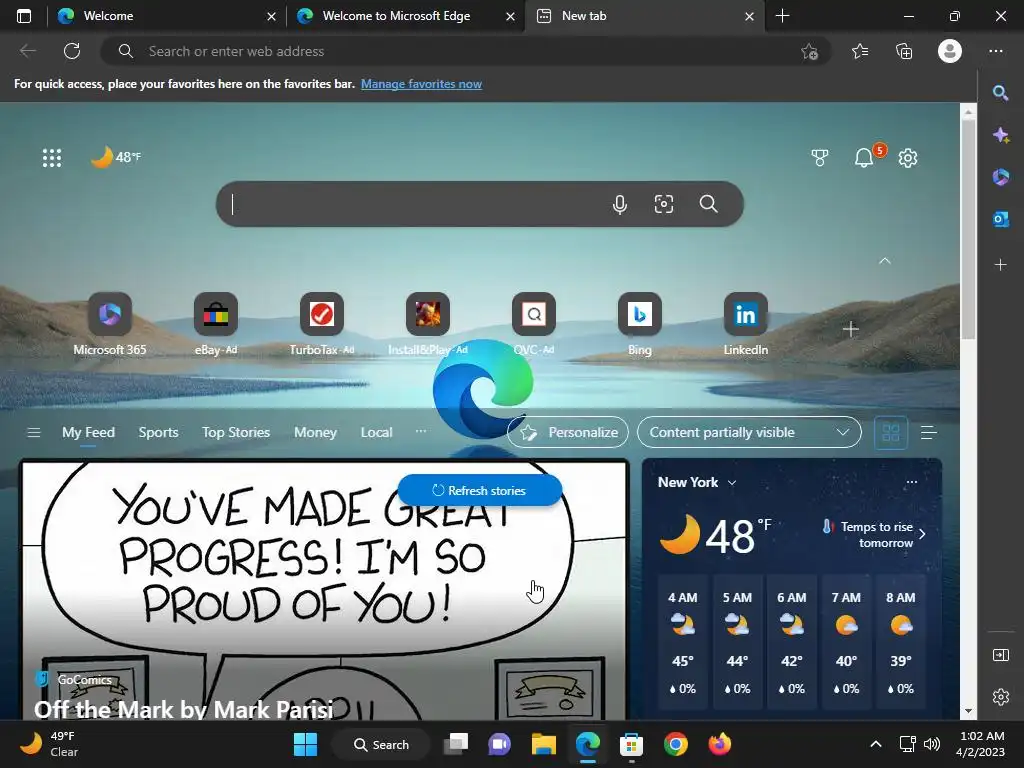1024x768 pixels.
Task: Open Outlook in the sidebar
Action: tap(1000, 219)
